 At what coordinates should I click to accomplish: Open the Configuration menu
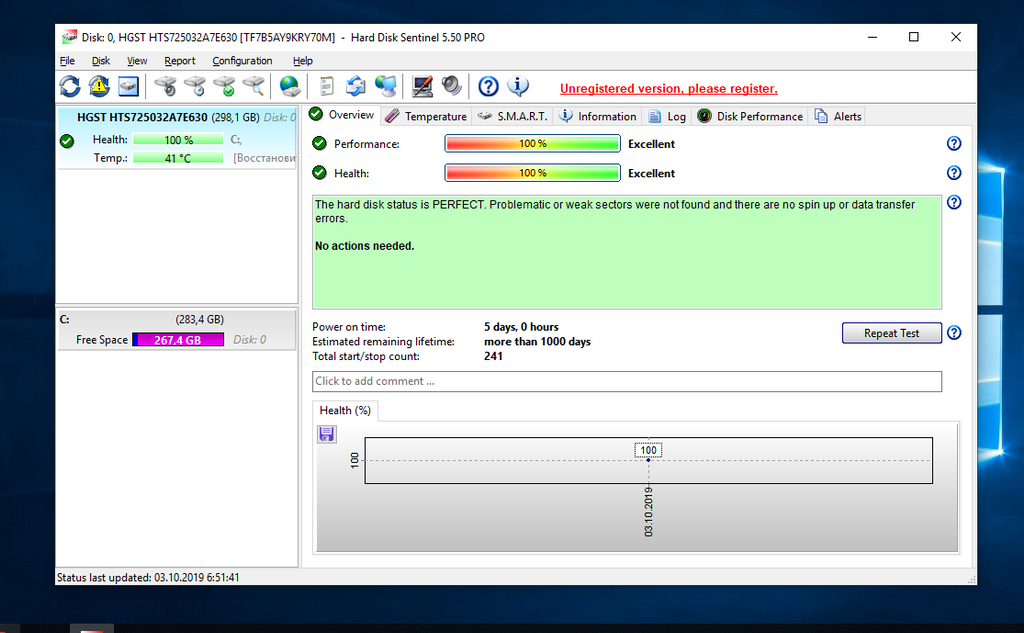pos(242,61)
